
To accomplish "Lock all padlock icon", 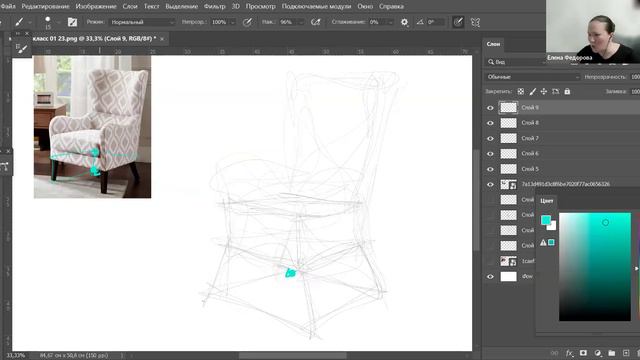I will (x=567, y=91).
